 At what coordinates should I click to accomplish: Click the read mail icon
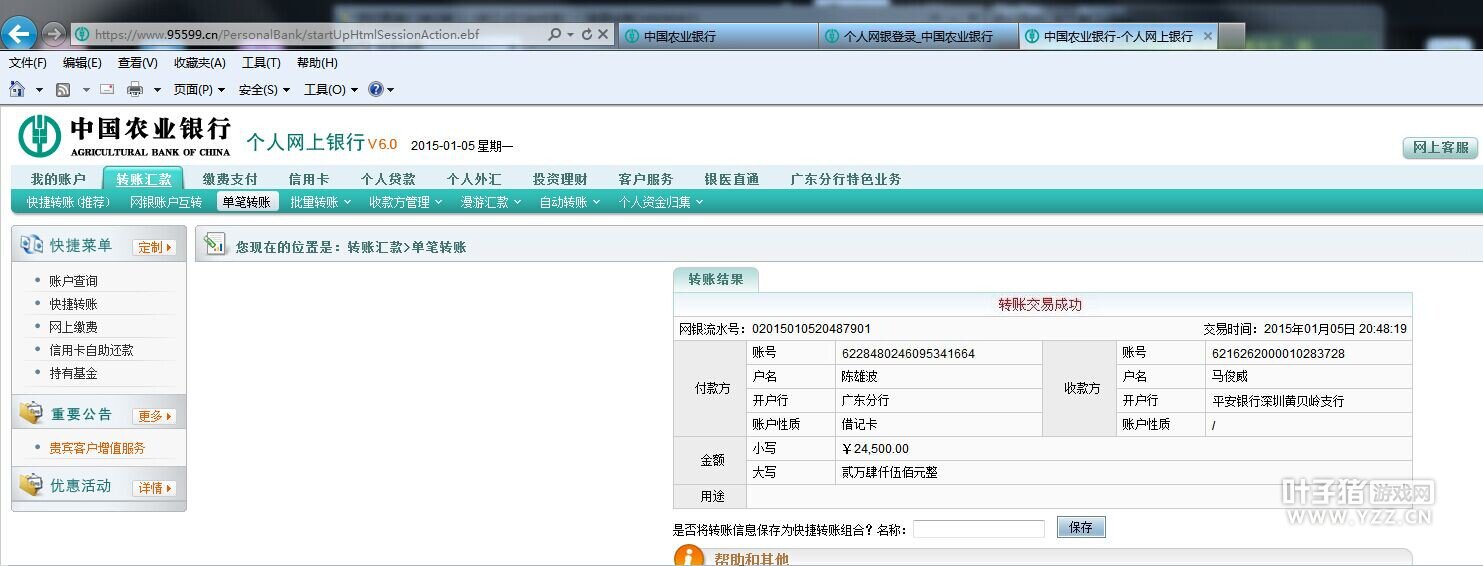click(107, 89)
